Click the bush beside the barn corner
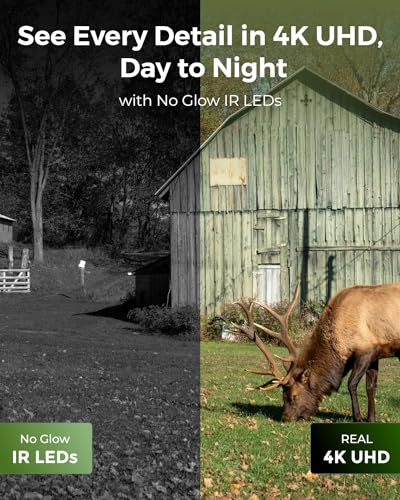The width and height of the screenshot is (400, 500). point(163,318)
